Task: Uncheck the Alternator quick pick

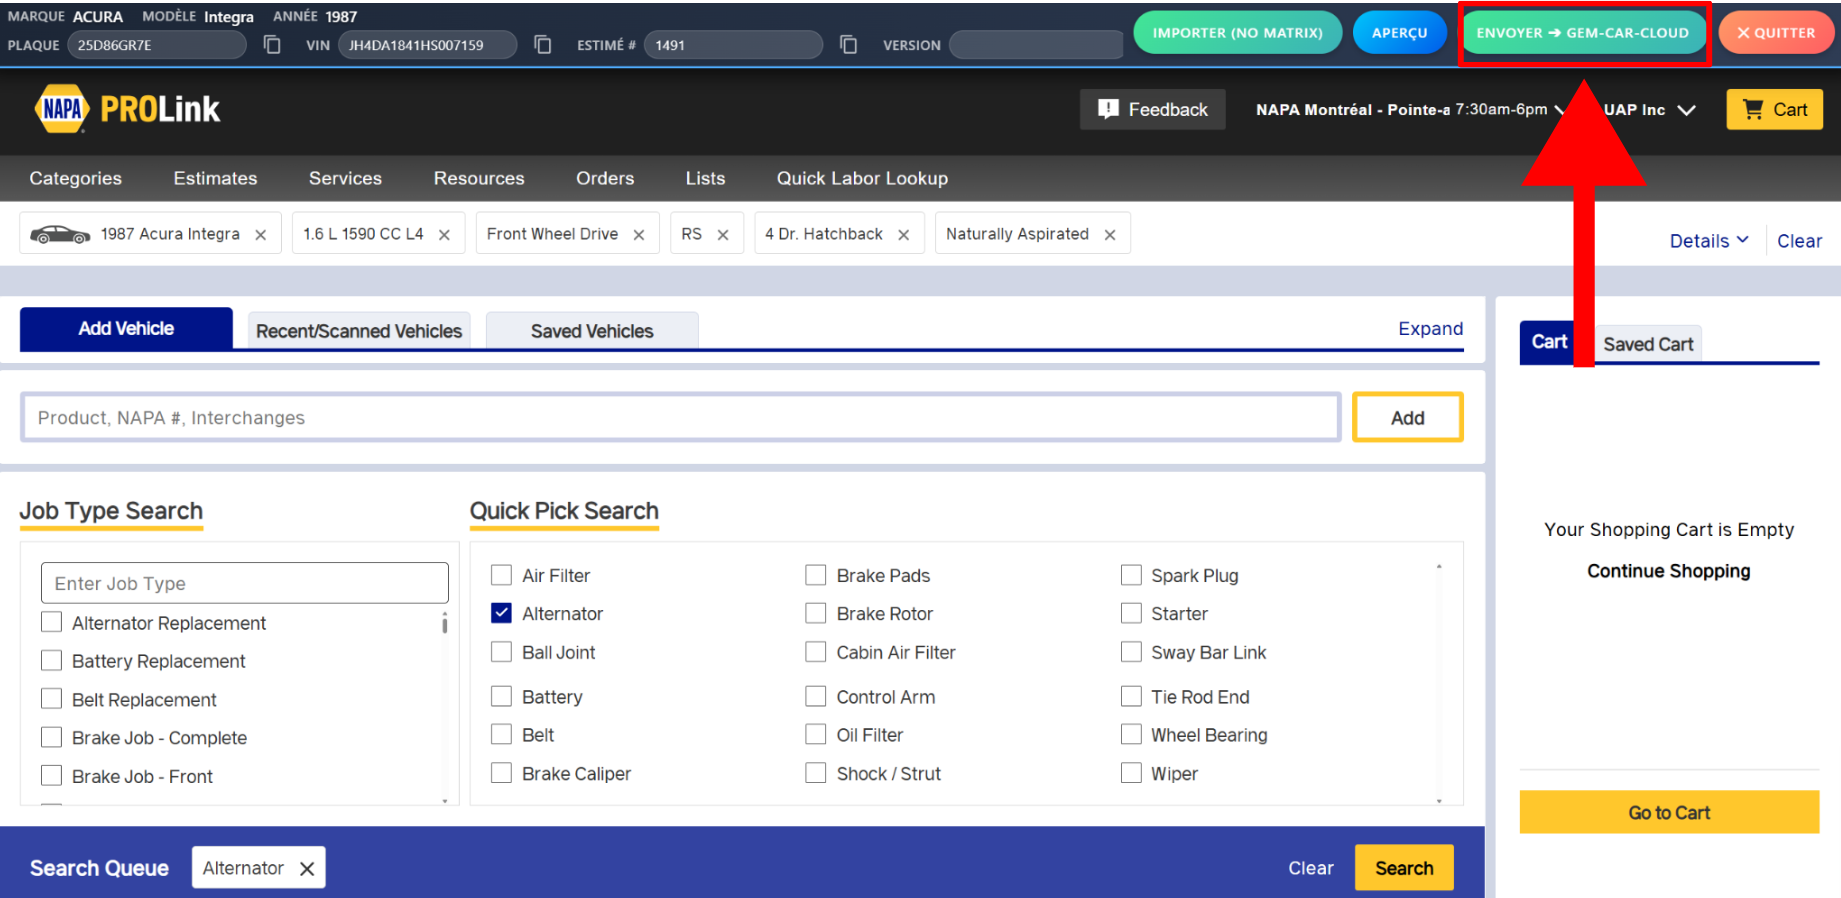Action: [x=502, y=613]
